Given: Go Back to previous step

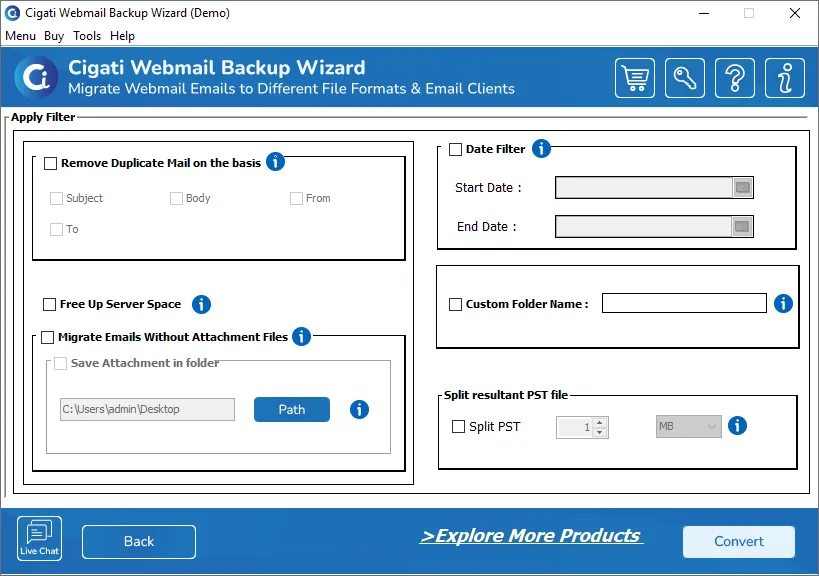Looking at the screenshot, I should point(139,542).
